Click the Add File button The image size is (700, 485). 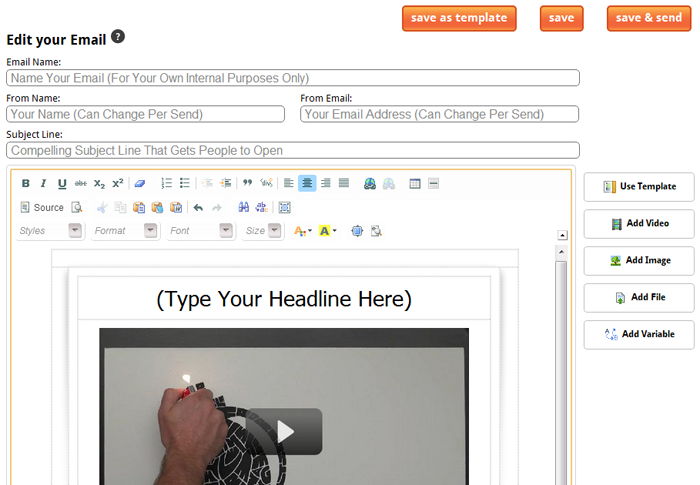tap(639, 297)
